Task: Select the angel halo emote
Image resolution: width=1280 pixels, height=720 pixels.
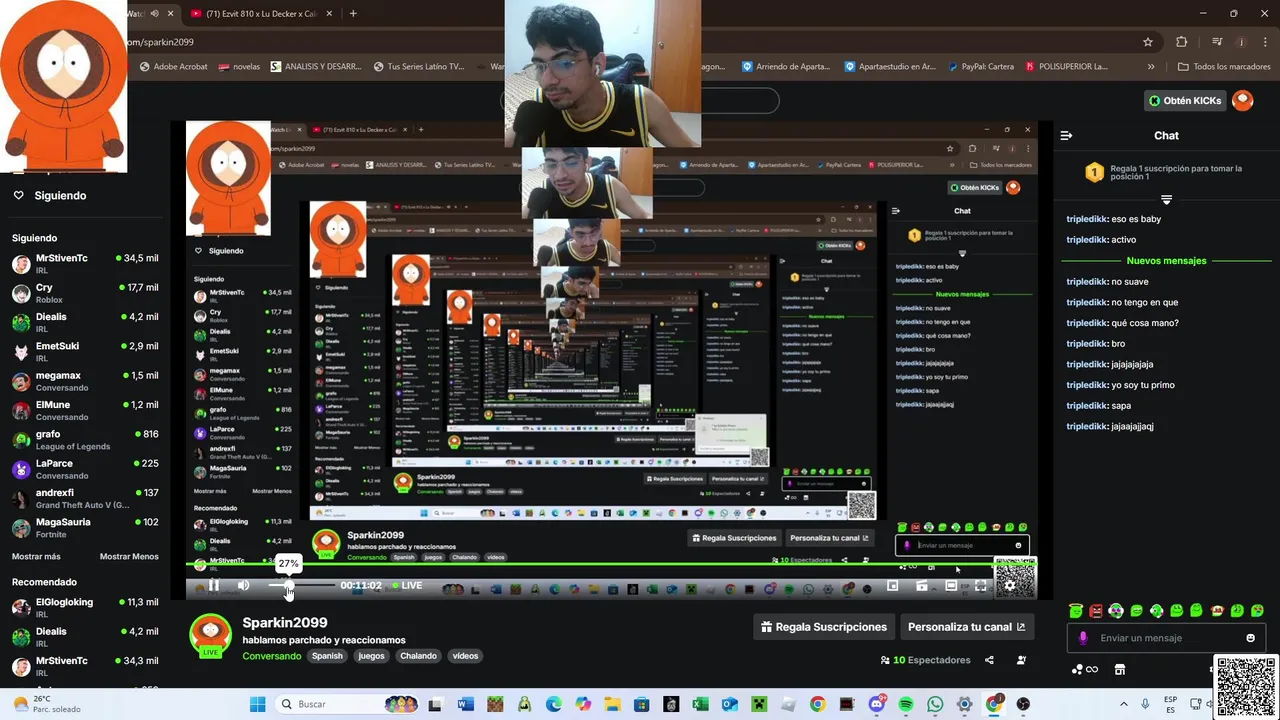Action: tap(1075, 610)
